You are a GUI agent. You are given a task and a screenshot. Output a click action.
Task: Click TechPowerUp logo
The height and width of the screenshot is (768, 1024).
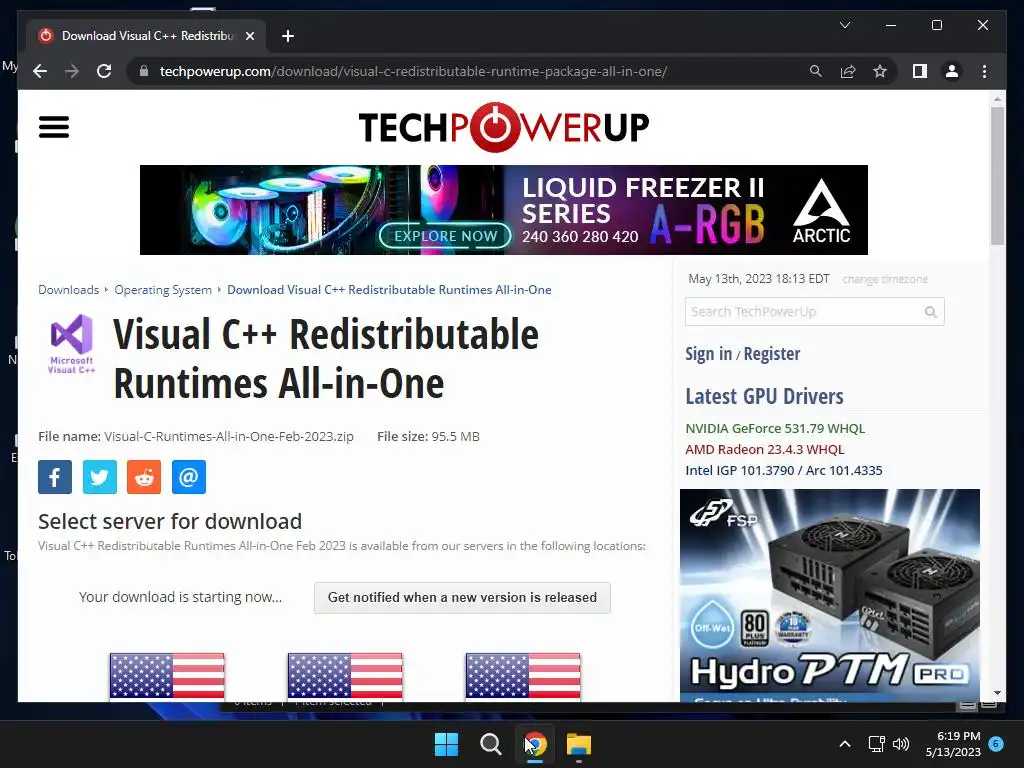(504, 127)
